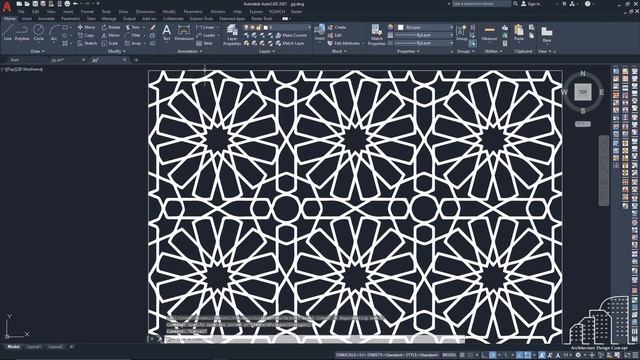Expand the Utilities panel

(x=493, y=51)
